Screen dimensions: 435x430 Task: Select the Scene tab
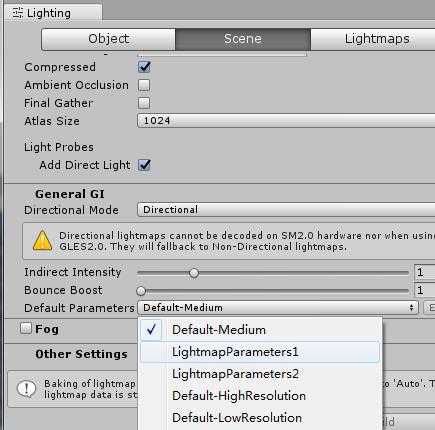click(243, 39)
